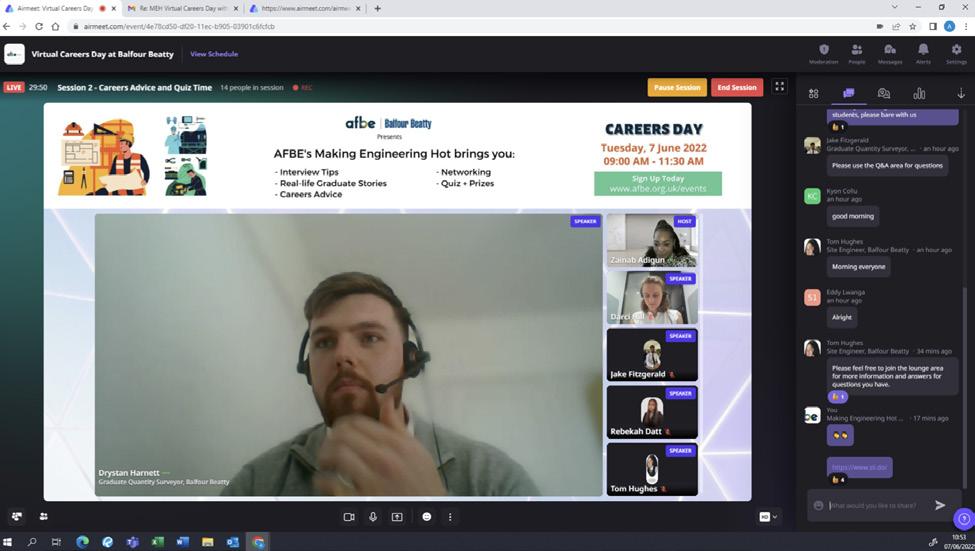Image resolution: width=975 pixels, height=551 pixels.
Task: Open Word from taskbar
Action: [x=182, y=542]
